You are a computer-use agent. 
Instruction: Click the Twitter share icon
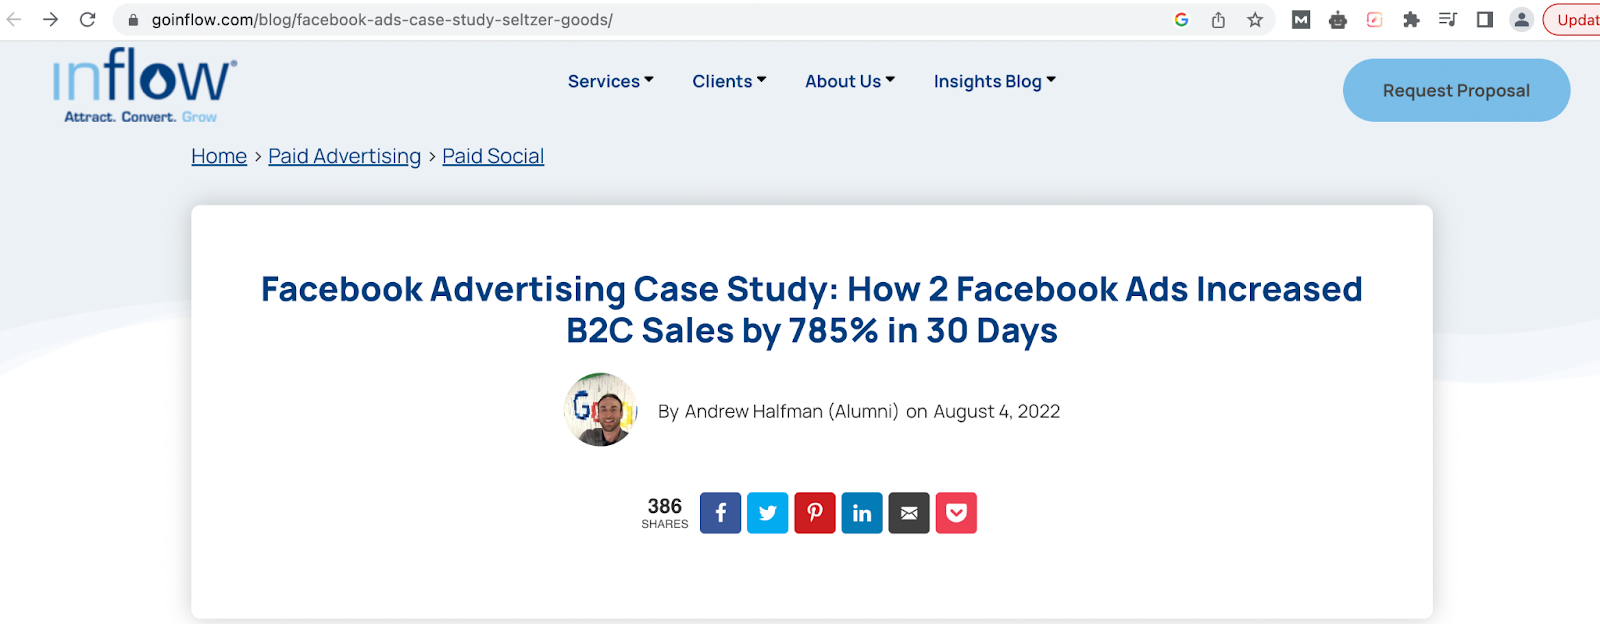[x=767, y=513]
